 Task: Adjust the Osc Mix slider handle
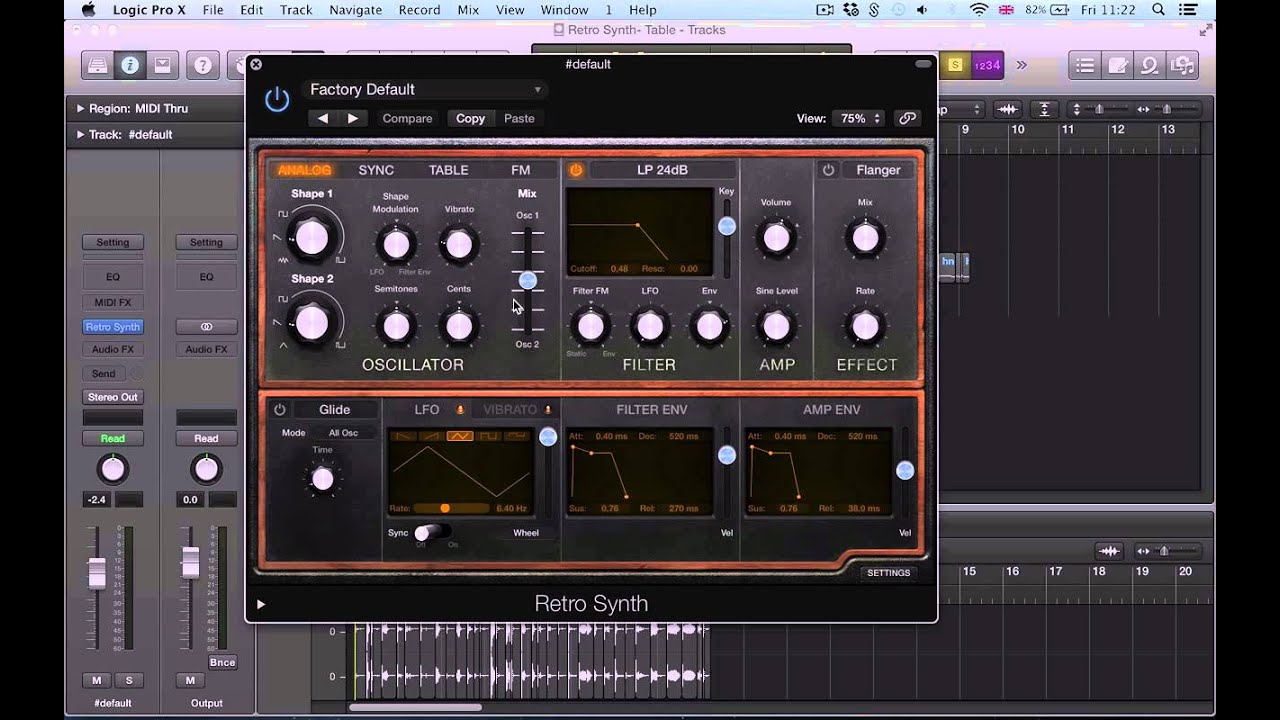pos(527,280)
